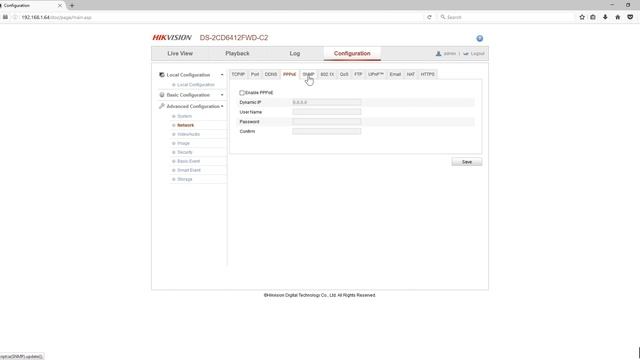Image resolution: width=640 pixels, height=360 pixels.
Task: Select the PPPoE network tab
Action: click(x=289, y=74)
